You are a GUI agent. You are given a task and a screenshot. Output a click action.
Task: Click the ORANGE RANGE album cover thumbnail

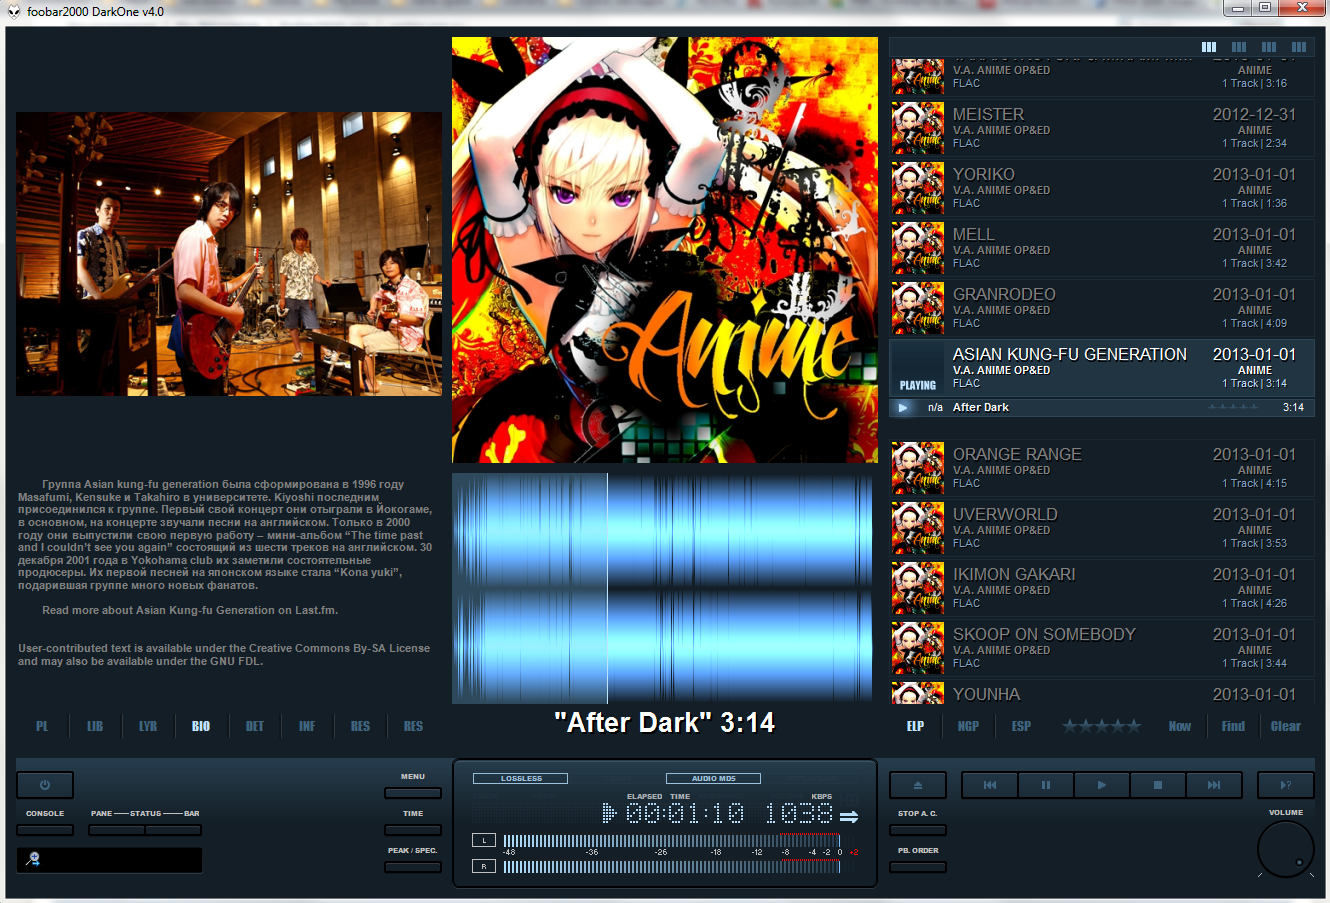[918, 468]
